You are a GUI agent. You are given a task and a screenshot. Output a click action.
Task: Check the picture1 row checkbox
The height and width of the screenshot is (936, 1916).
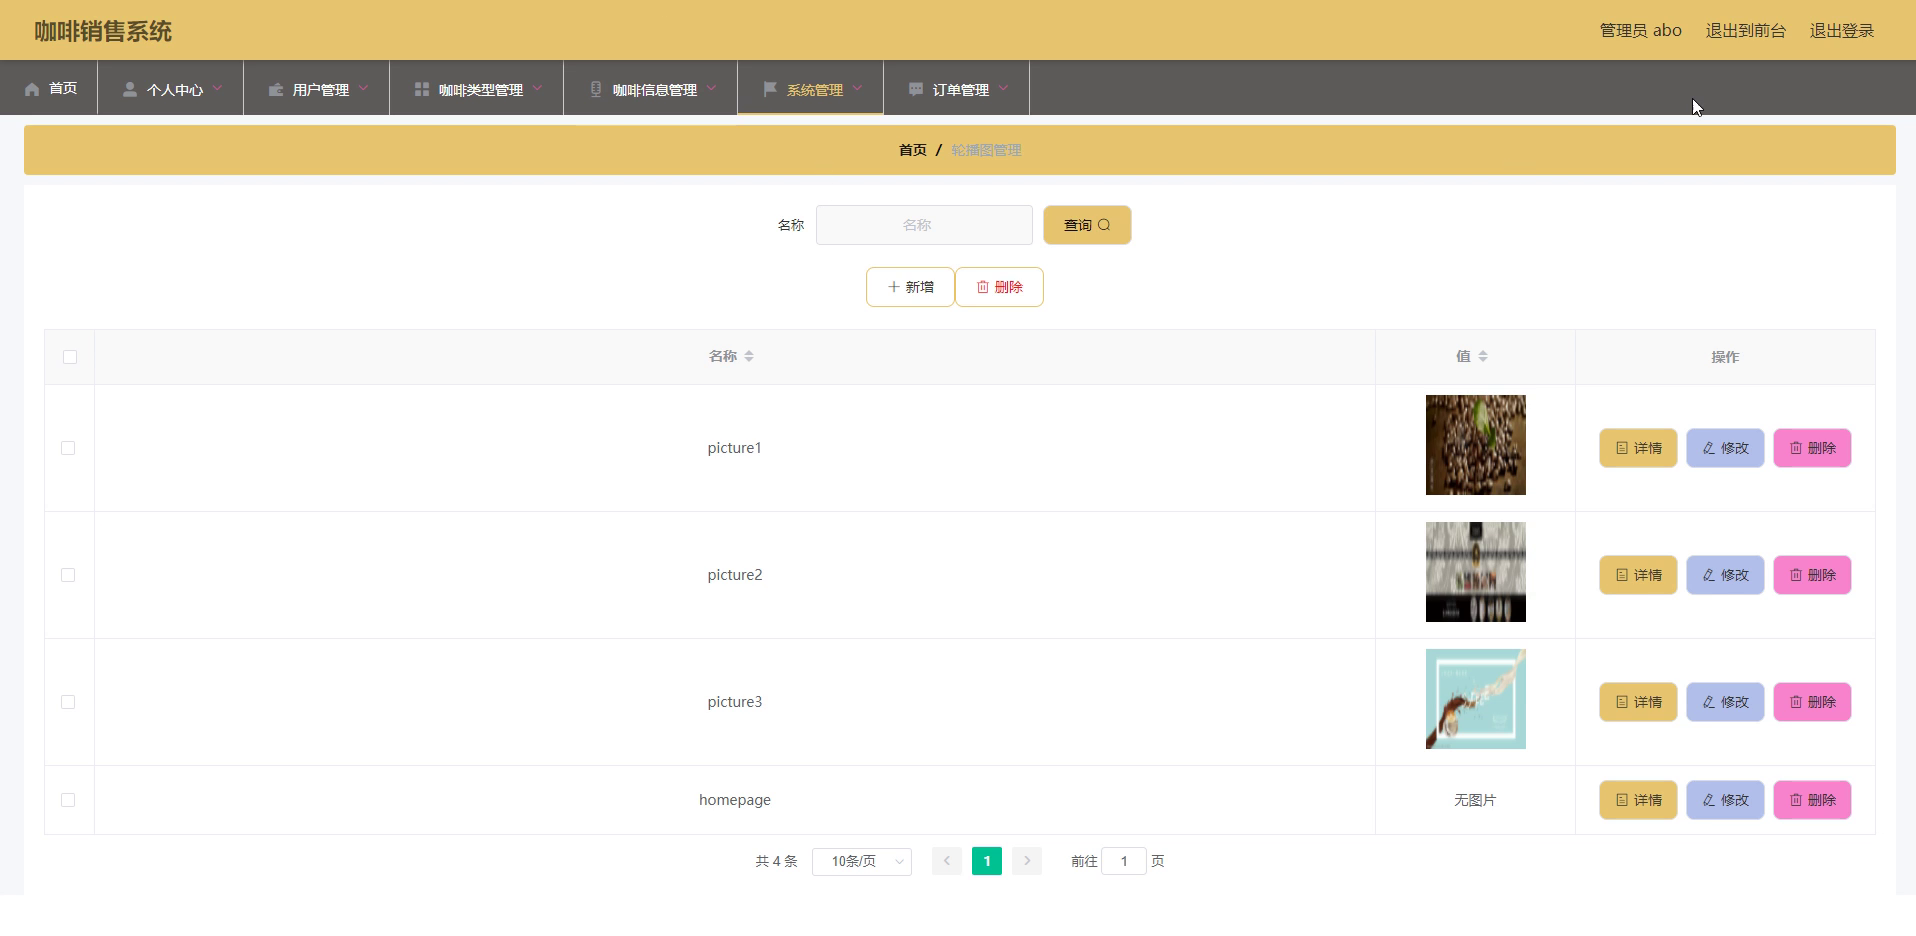click(68, 448)
